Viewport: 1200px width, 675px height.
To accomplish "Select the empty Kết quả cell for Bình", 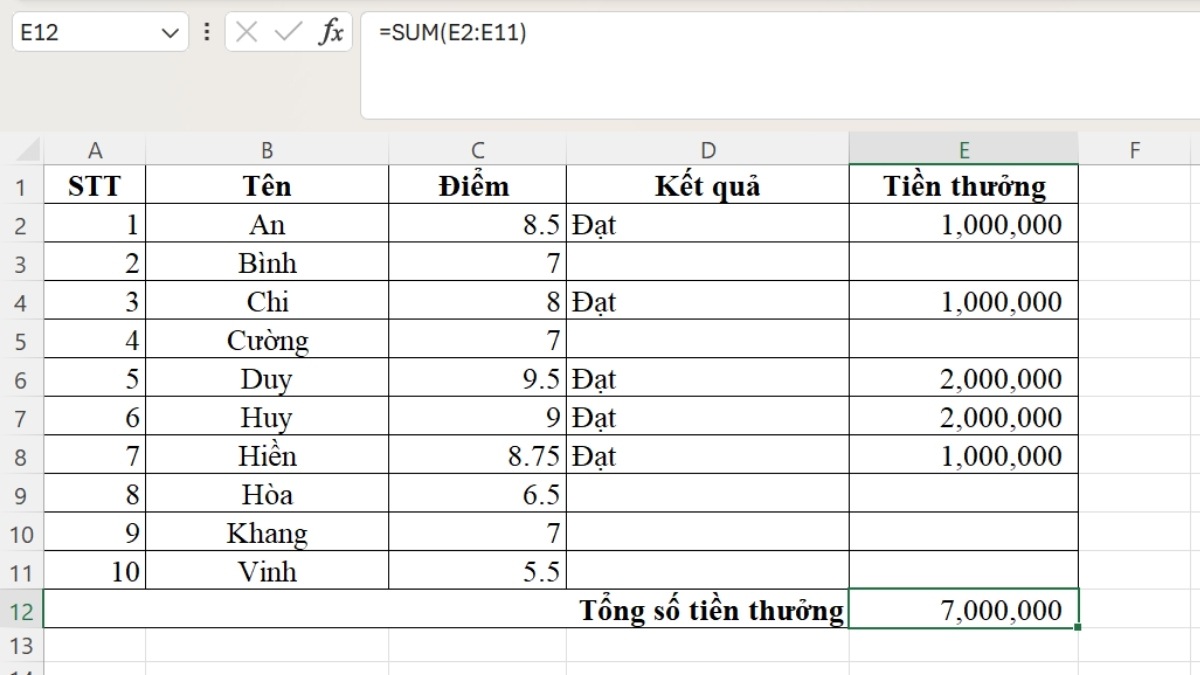I will pos(708,263).
